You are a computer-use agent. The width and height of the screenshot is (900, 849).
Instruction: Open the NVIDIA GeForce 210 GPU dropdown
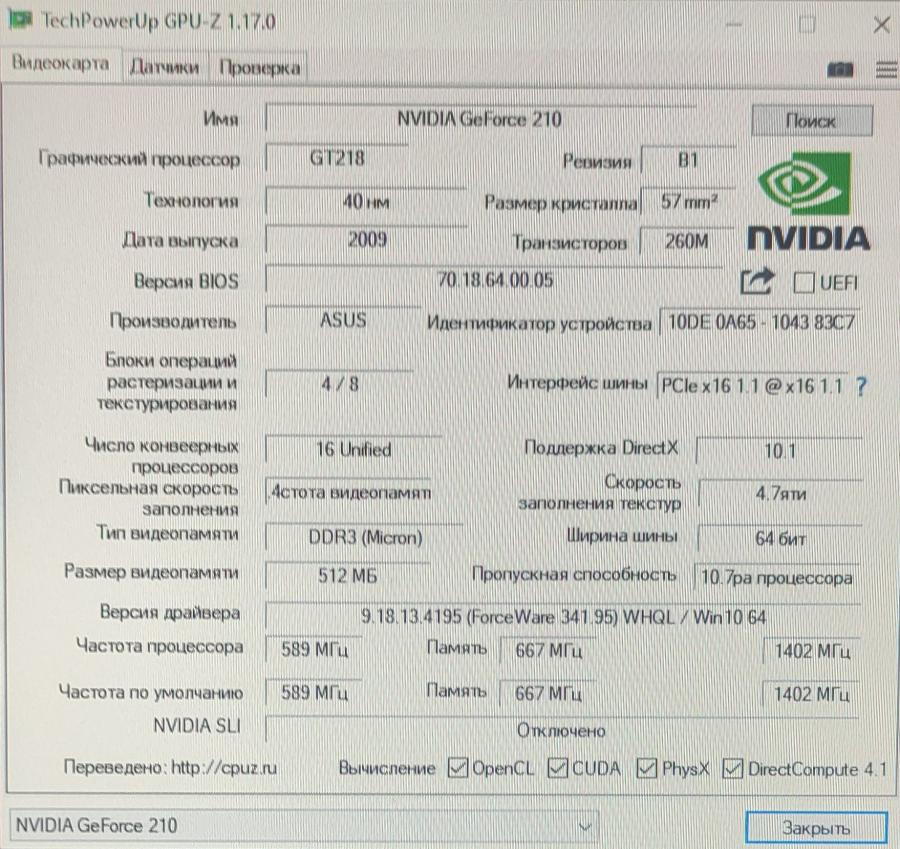(x=304, y=825)
